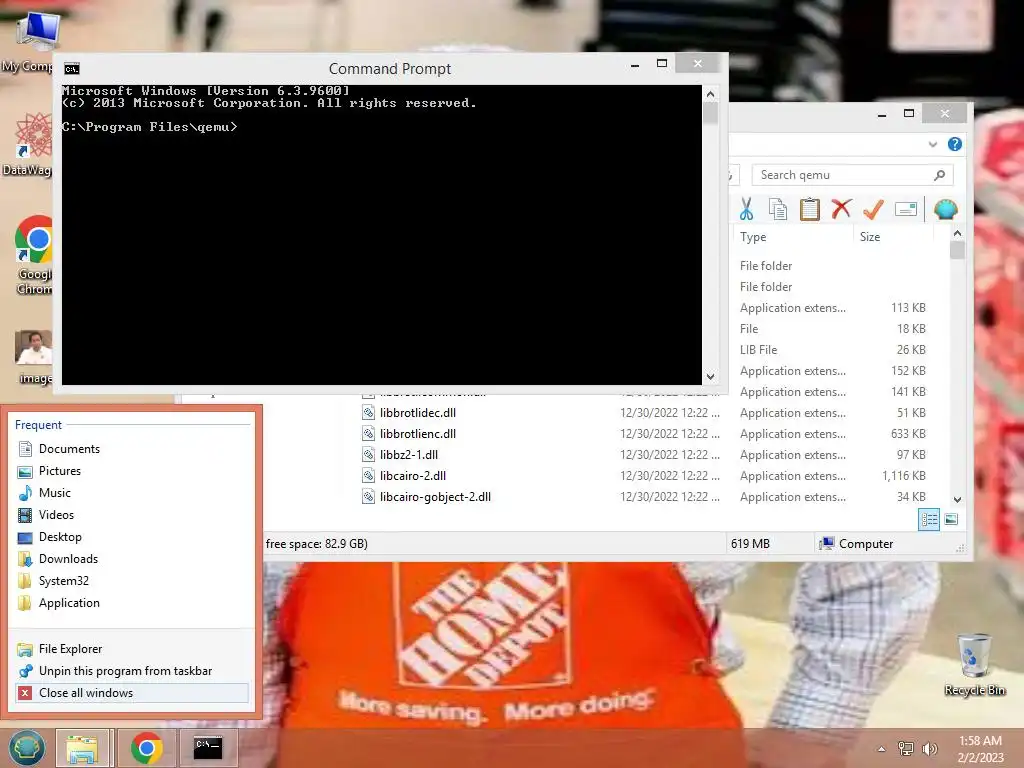Select libcairo-gobject-2.dll file name

coord(436,497)
